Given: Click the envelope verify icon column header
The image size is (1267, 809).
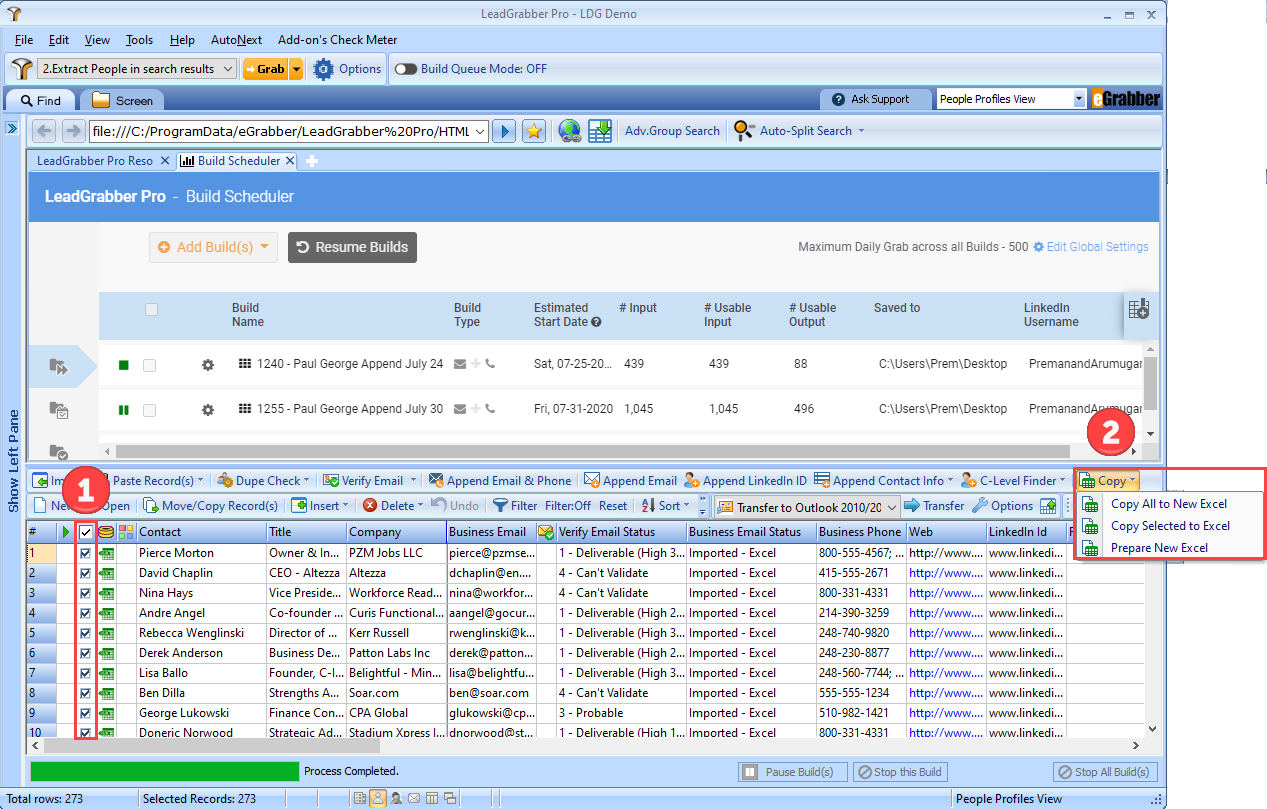Looking at the screenshot, I should click(x=546, y=532).
